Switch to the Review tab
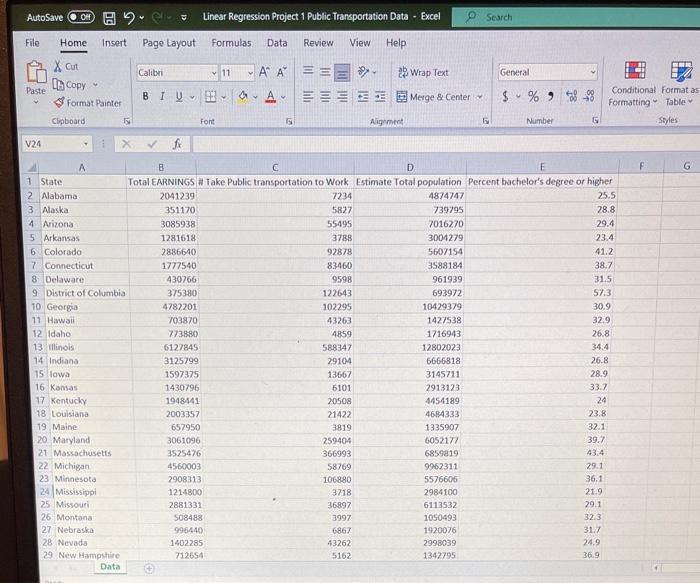Image resolution: width=700 pixels, height=583 pixels. coord(318,43)
